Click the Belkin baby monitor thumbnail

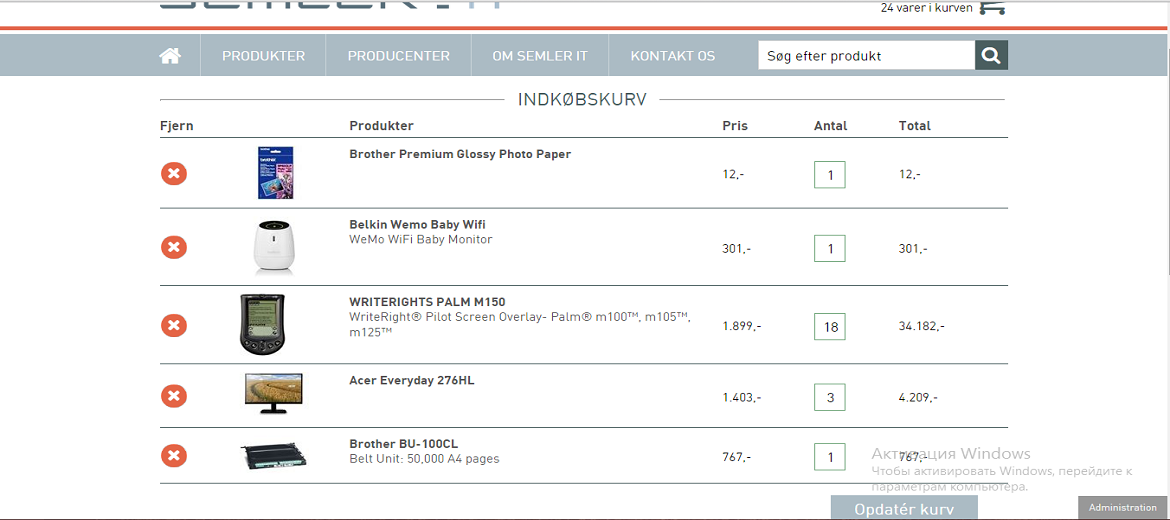(273, 247)
